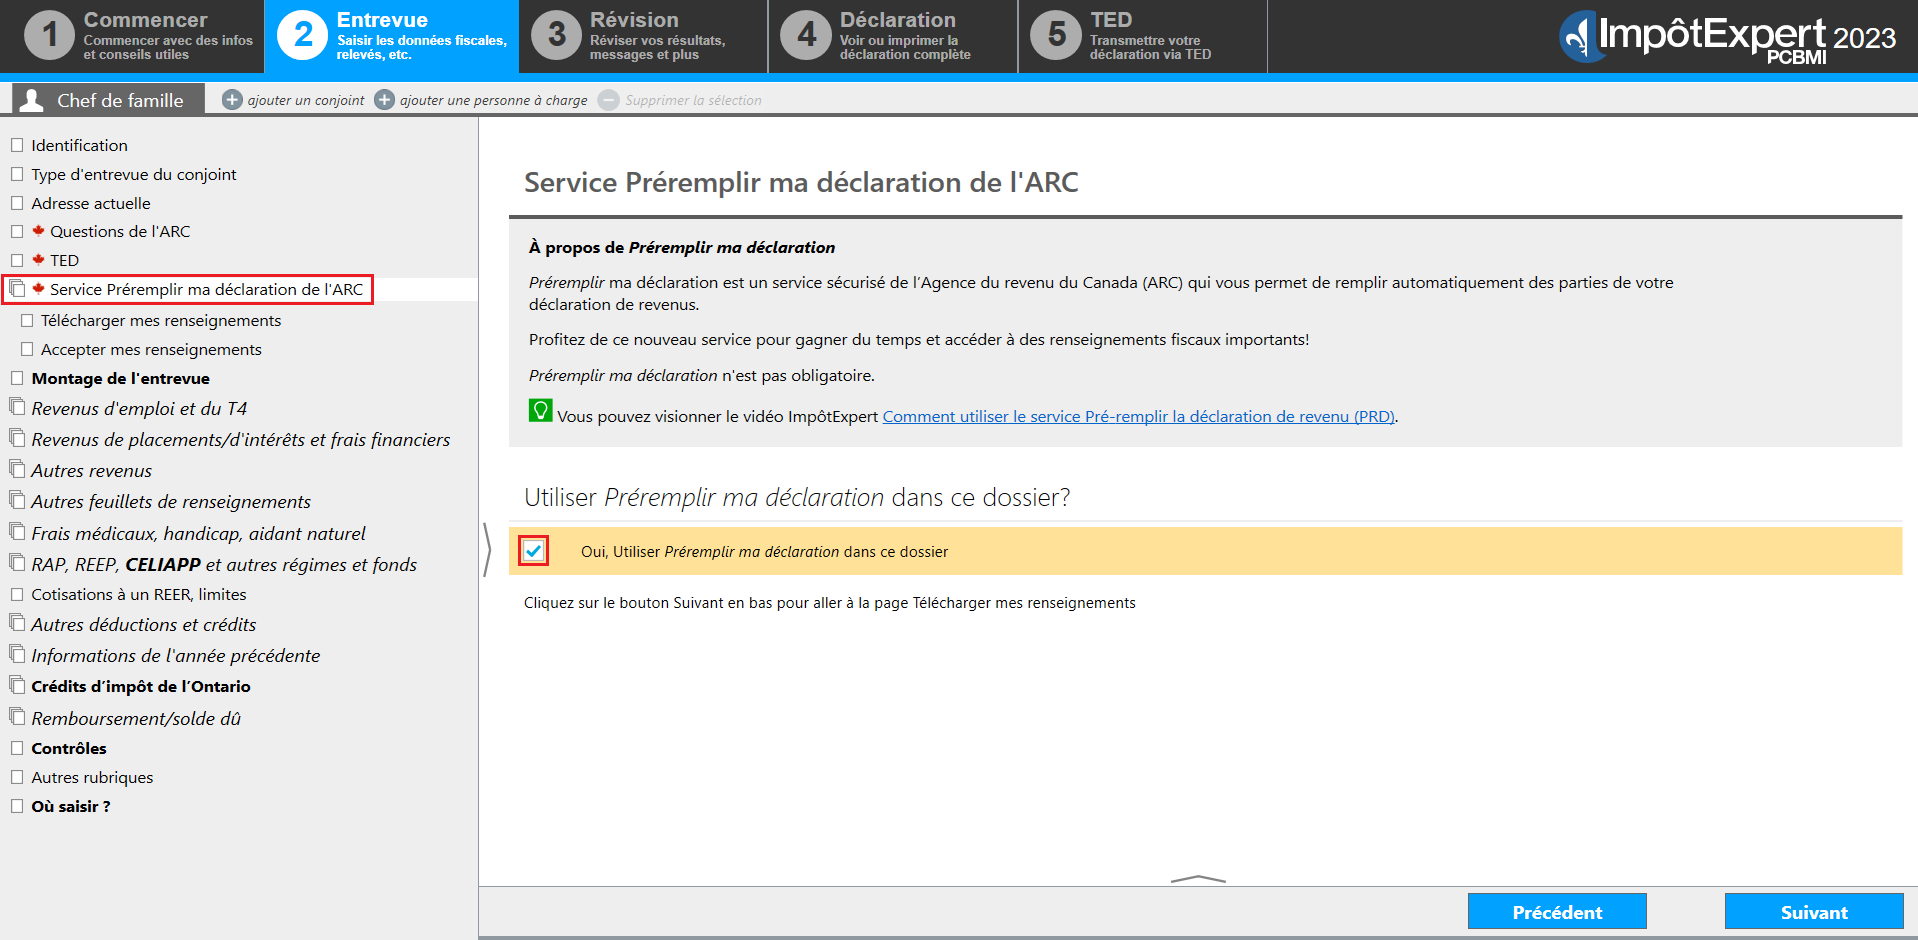Open the Pré-remplir video tutorial link

pos(1138,416)
